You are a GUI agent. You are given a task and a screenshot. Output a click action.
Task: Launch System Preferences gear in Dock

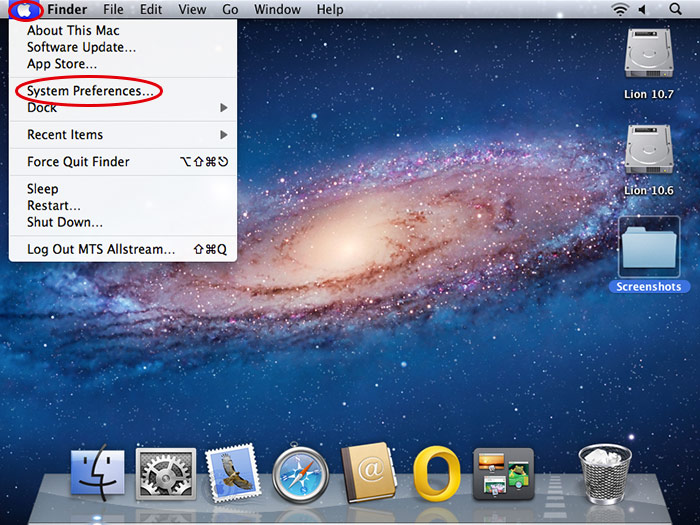pos(166,474)
